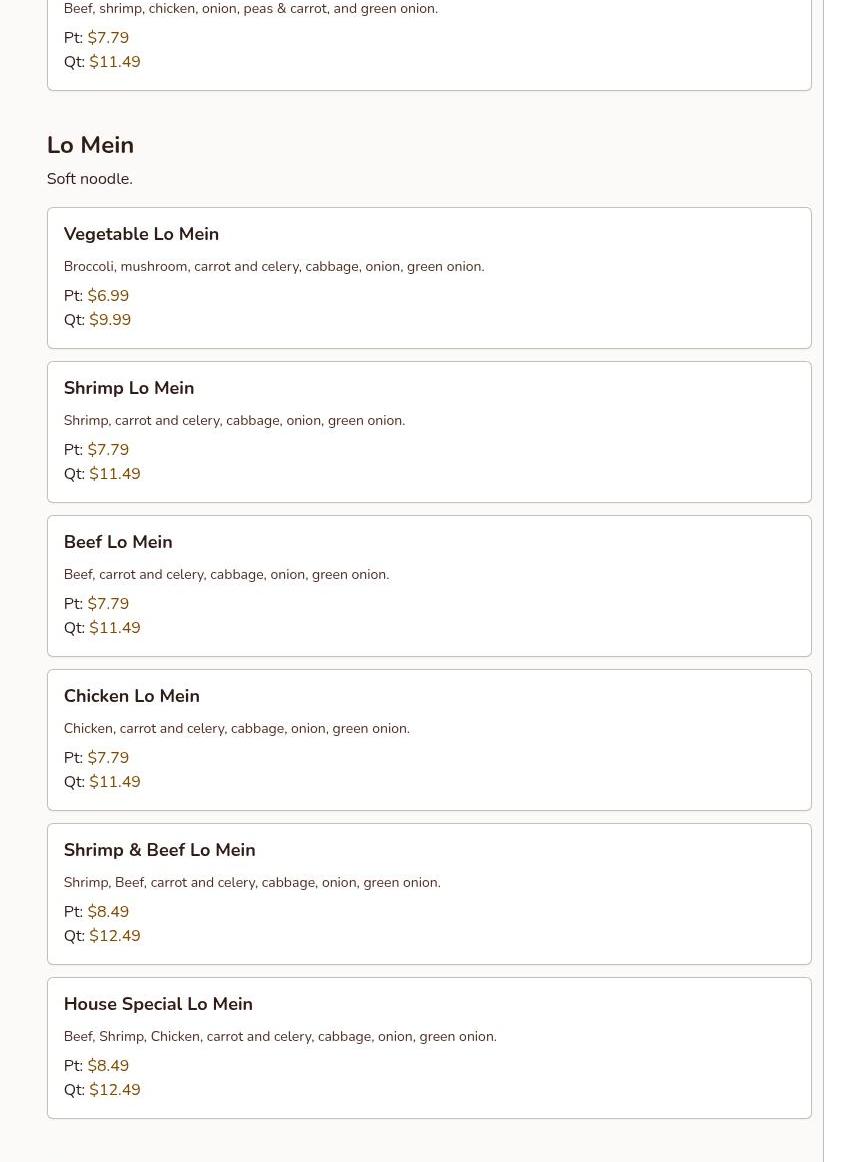This screenshot has width=844, height=1162.
Task: Open the Beef Lo Mein item
Action: click(118, 542)
